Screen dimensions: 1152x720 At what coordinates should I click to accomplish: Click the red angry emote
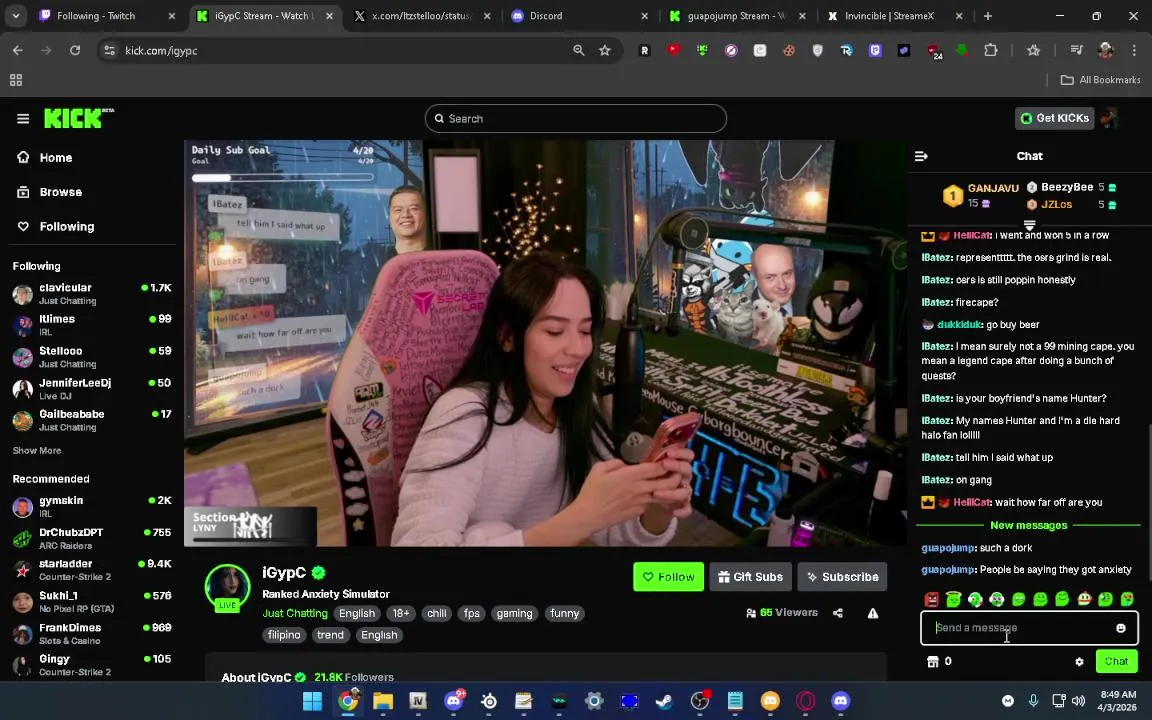tap(932, 600)
